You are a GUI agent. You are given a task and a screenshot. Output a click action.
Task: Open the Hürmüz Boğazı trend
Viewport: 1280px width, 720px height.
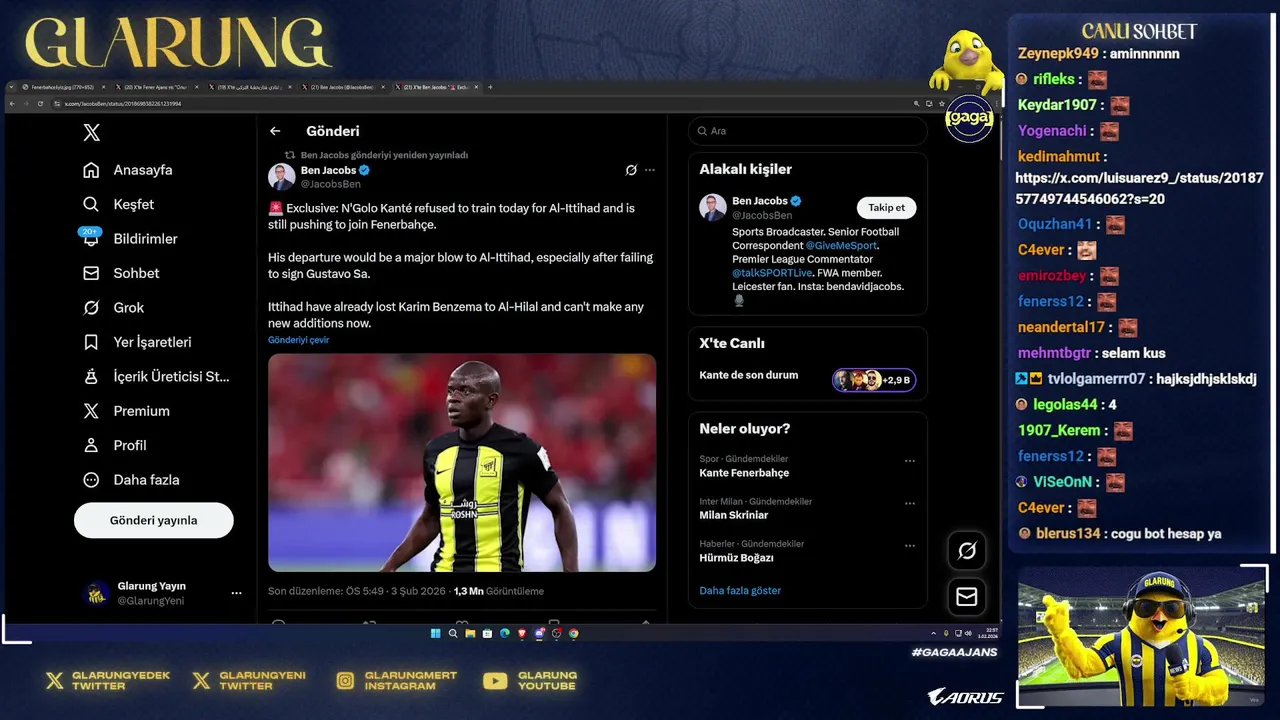tap(736, 558)
